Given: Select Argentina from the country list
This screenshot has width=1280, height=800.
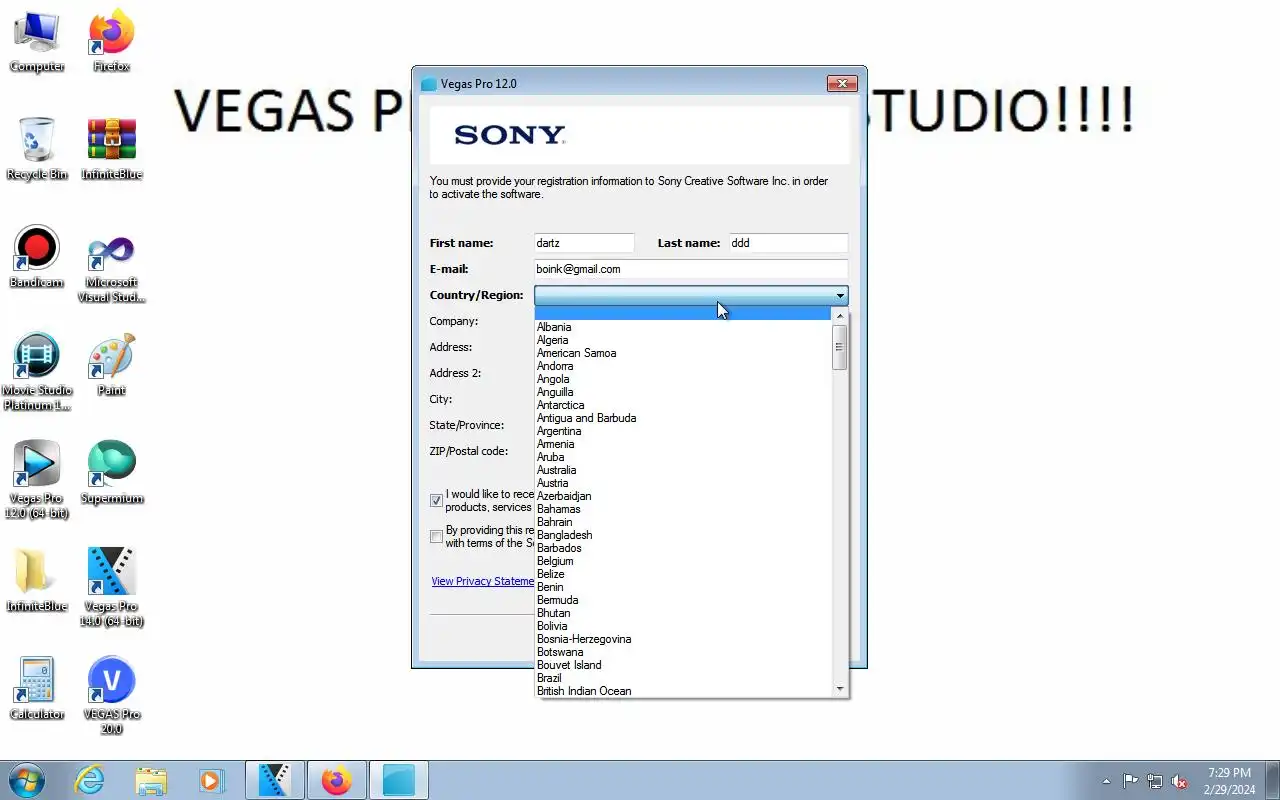Looking at the screenshot, I should [683, 431].
